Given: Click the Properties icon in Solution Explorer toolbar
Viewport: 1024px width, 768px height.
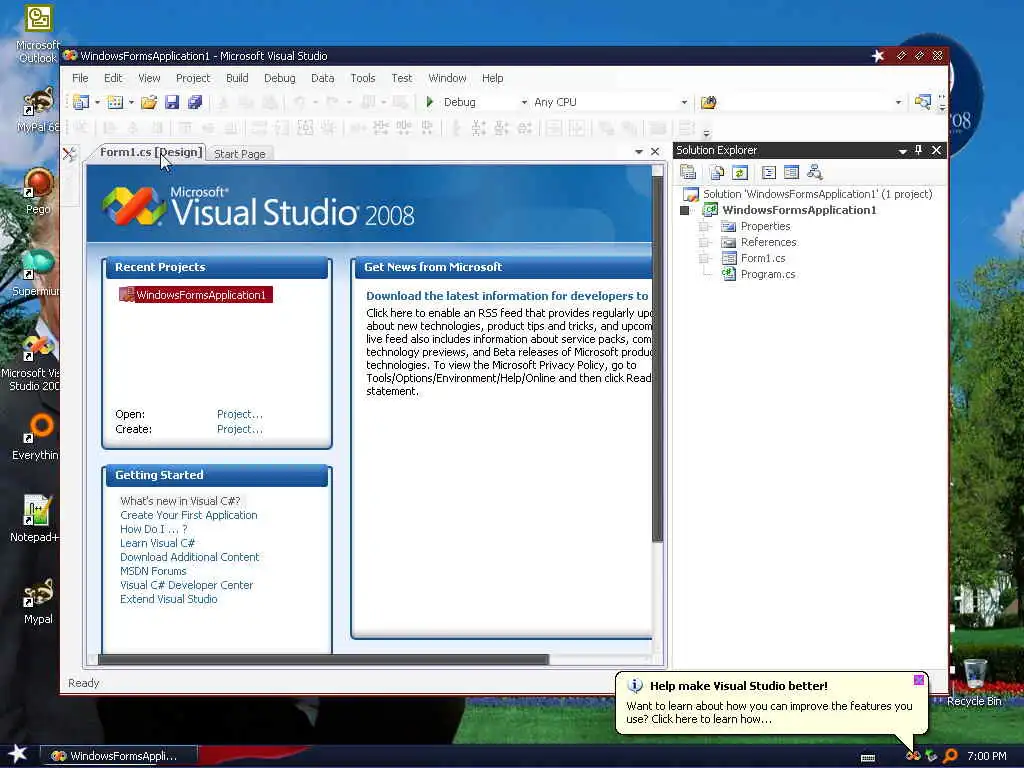Looking at the screenshot, I should click(688, 172).
